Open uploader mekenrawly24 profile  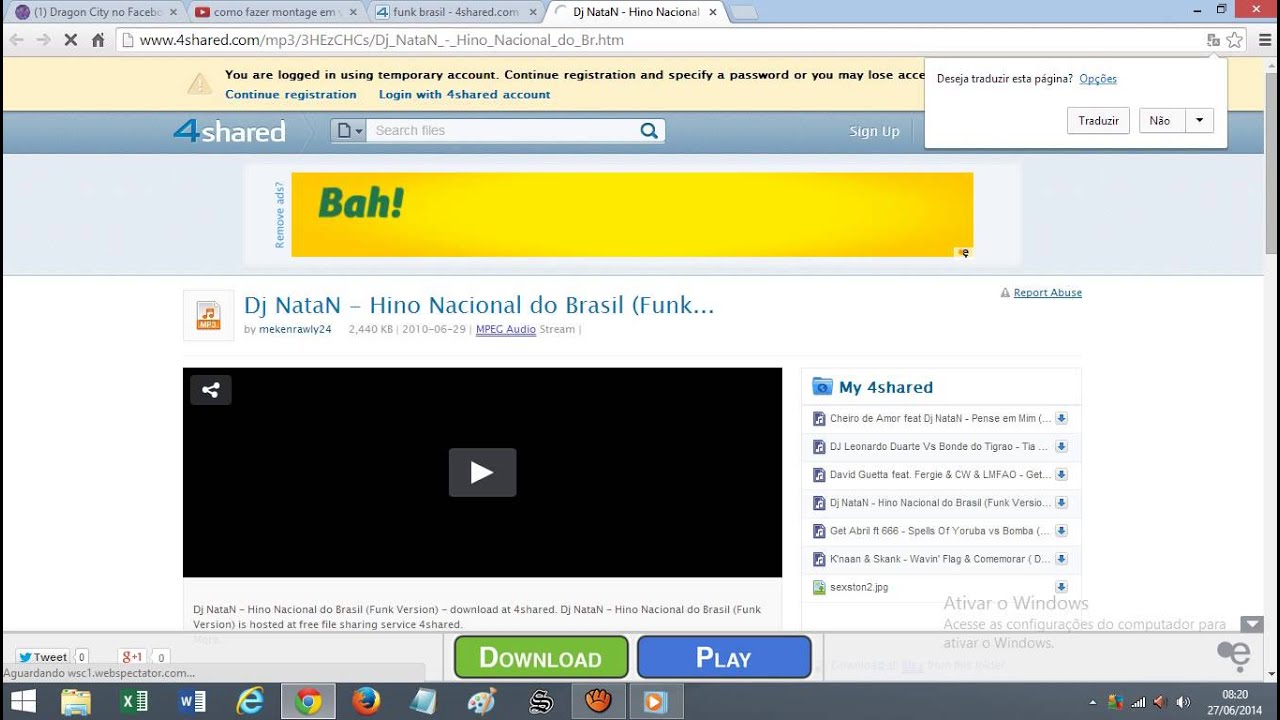[x=295, y=329]
